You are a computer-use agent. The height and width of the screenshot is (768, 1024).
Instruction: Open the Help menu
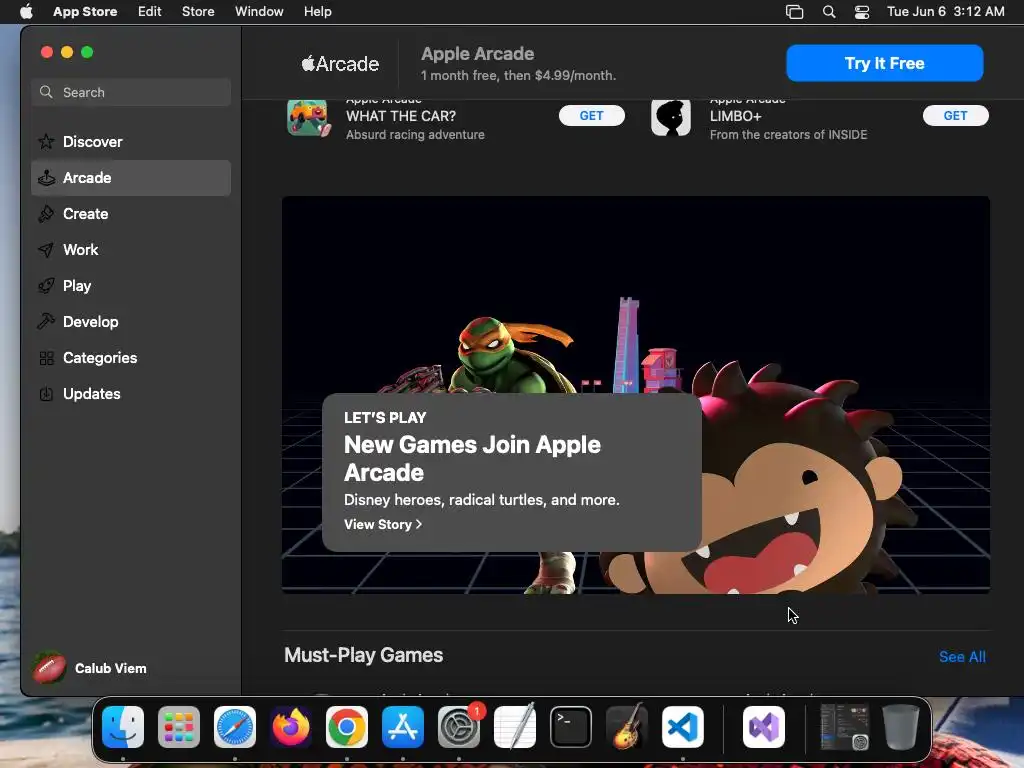tap(317, 12)
